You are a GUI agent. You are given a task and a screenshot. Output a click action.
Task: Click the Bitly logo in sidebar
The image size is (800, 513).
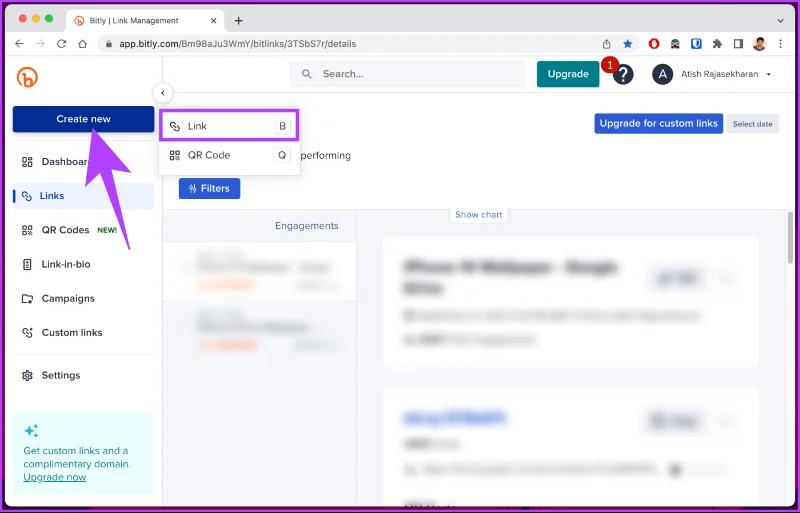tap(27, 77)
